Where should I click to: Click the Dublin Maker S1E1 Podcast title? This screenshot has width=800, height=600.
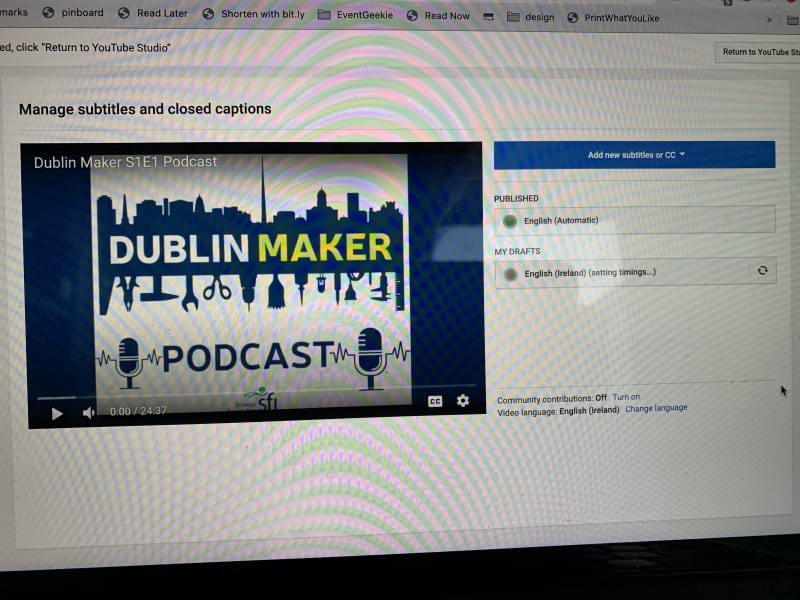(x=125, y=162)
